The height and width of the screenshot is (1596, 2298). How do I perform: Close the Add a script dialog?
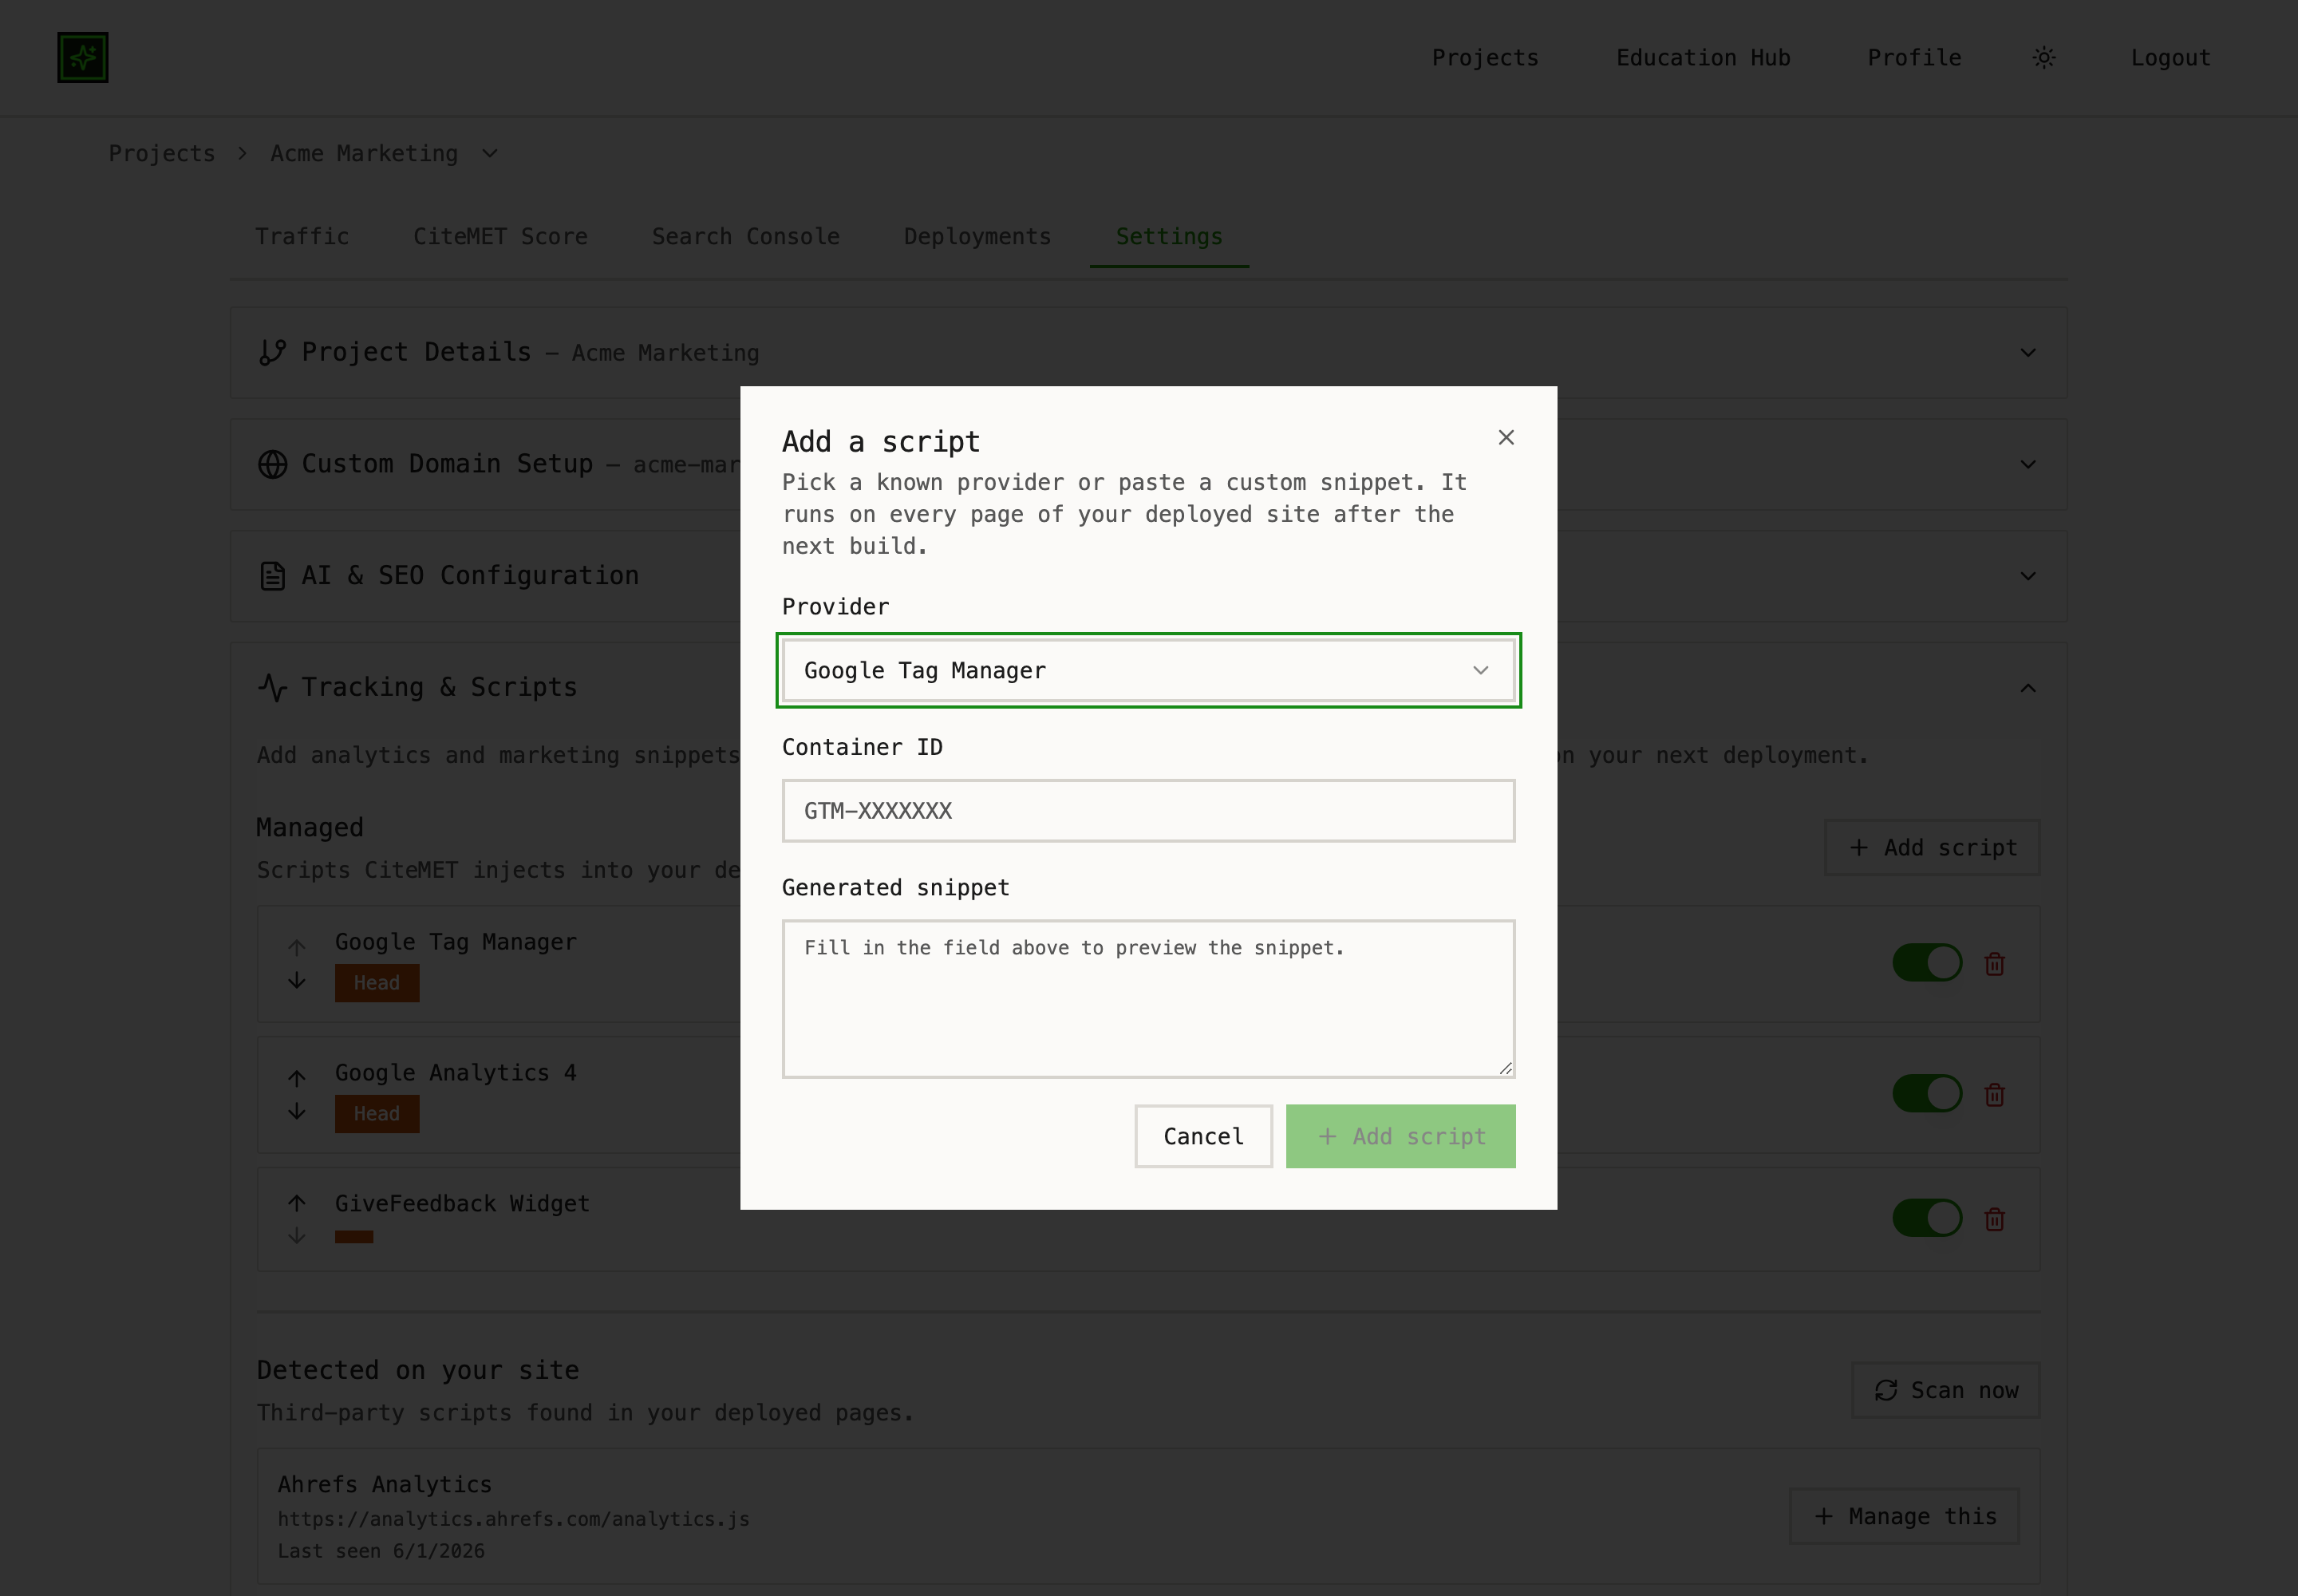1506,437
